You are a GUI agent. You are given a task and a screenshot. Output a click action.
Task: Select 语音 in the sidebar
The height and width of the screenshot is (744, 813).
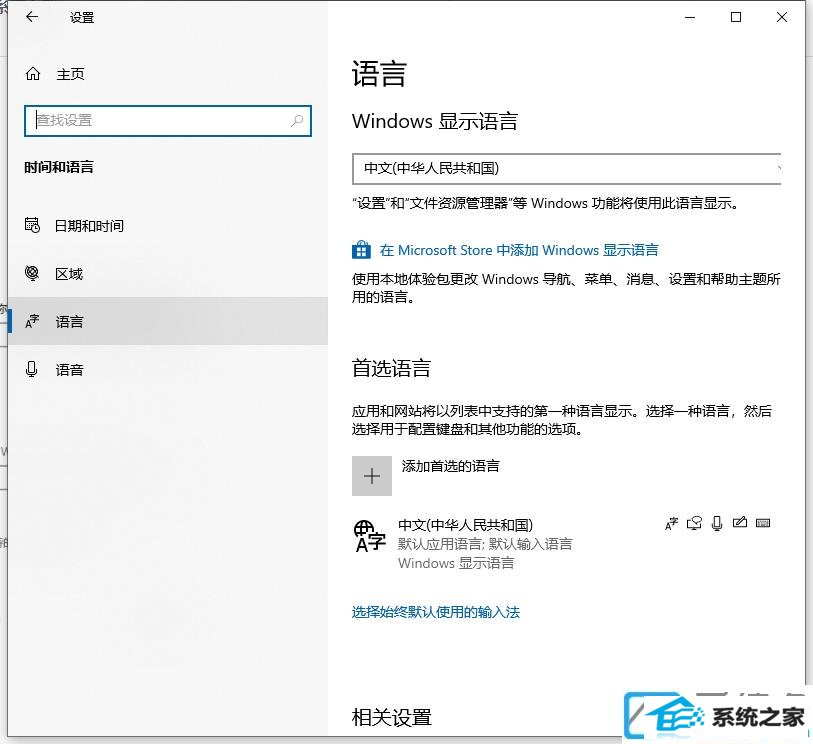[168, 370]
